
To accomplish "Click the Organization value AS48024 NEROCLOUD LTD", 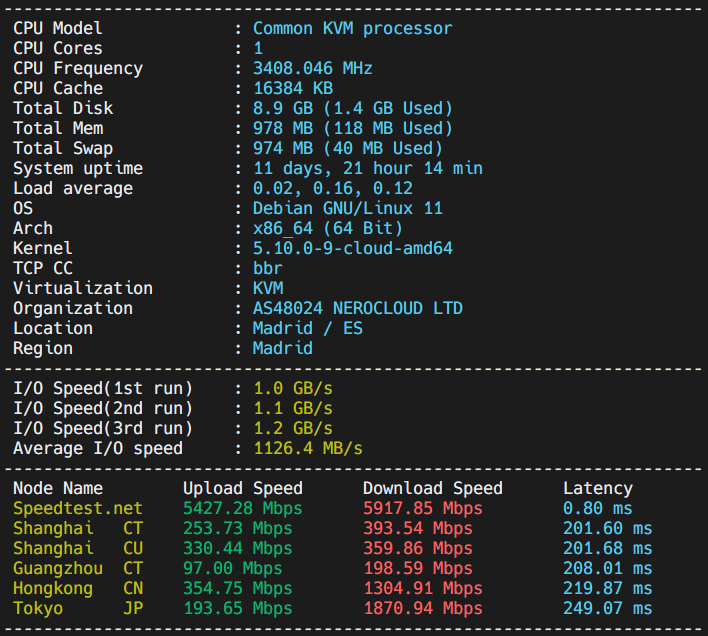I will 357,308.
